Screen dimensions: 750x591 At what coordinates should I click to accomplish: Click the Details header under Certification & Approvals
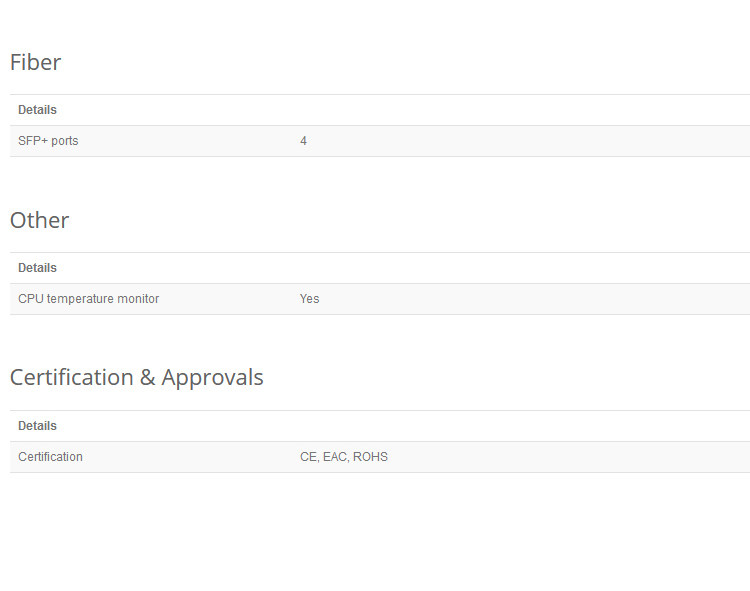tap(37, 426)
